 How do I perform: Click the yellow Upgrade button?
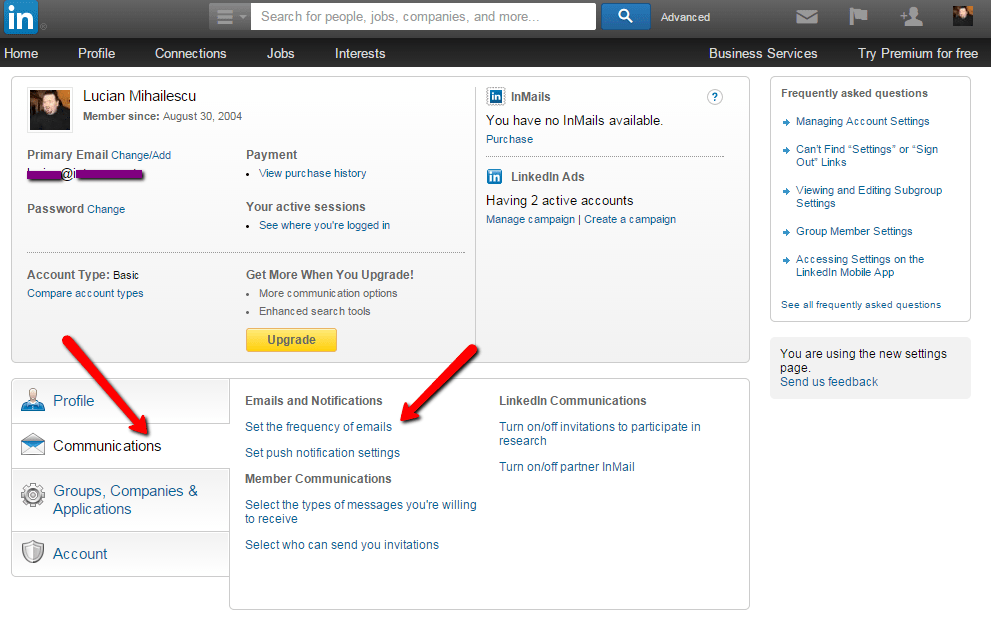pos(291,340)
